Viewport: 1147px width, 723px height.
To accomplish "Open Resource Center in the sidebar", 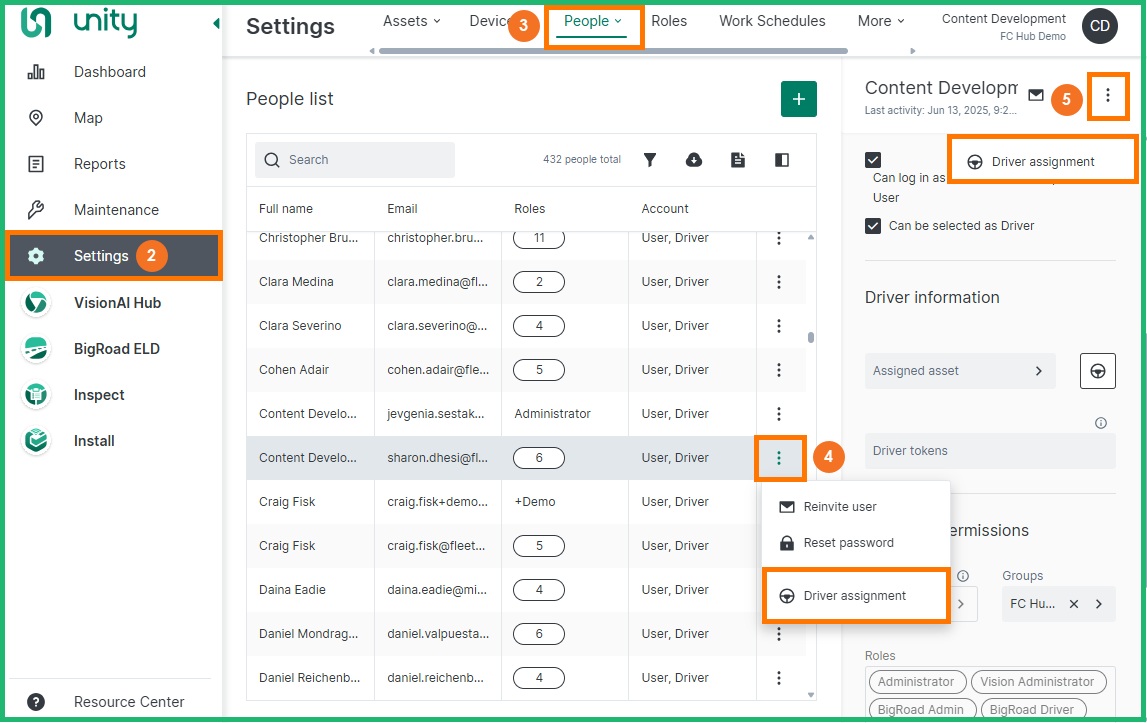I will click(x=128, y=702).
